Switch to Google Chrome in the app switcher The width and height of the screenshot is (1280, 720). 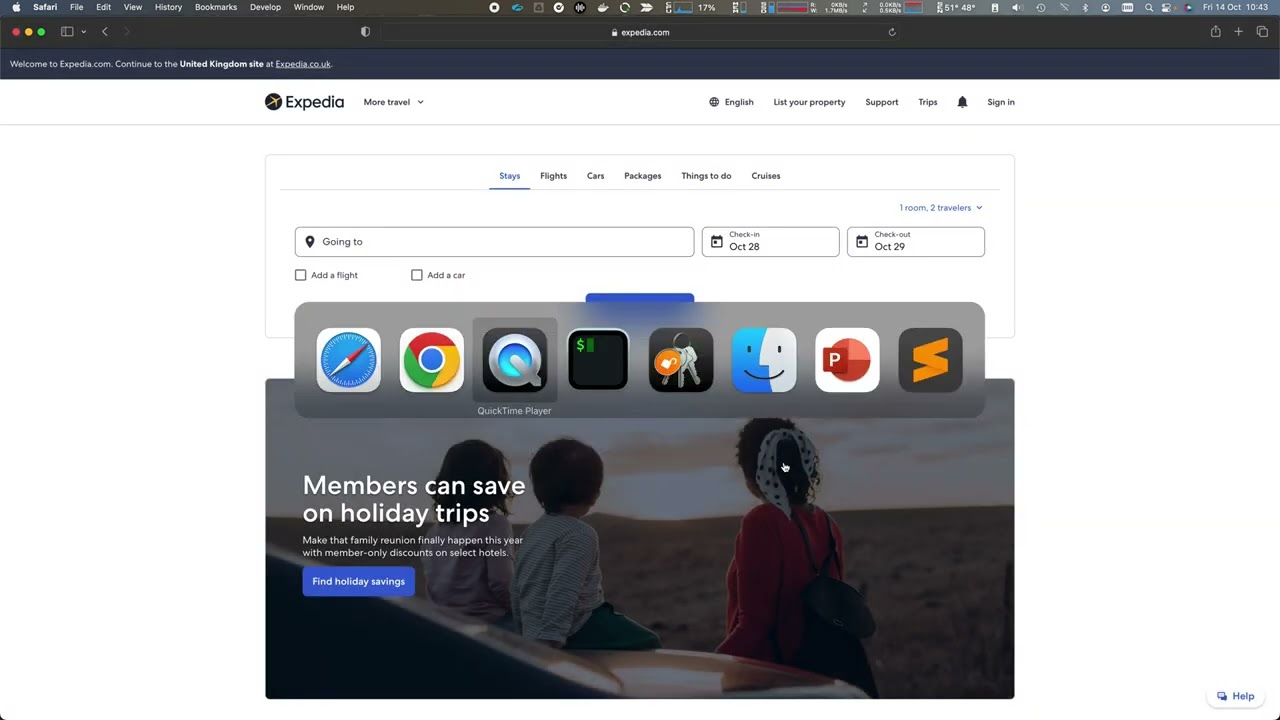[431, 360]
